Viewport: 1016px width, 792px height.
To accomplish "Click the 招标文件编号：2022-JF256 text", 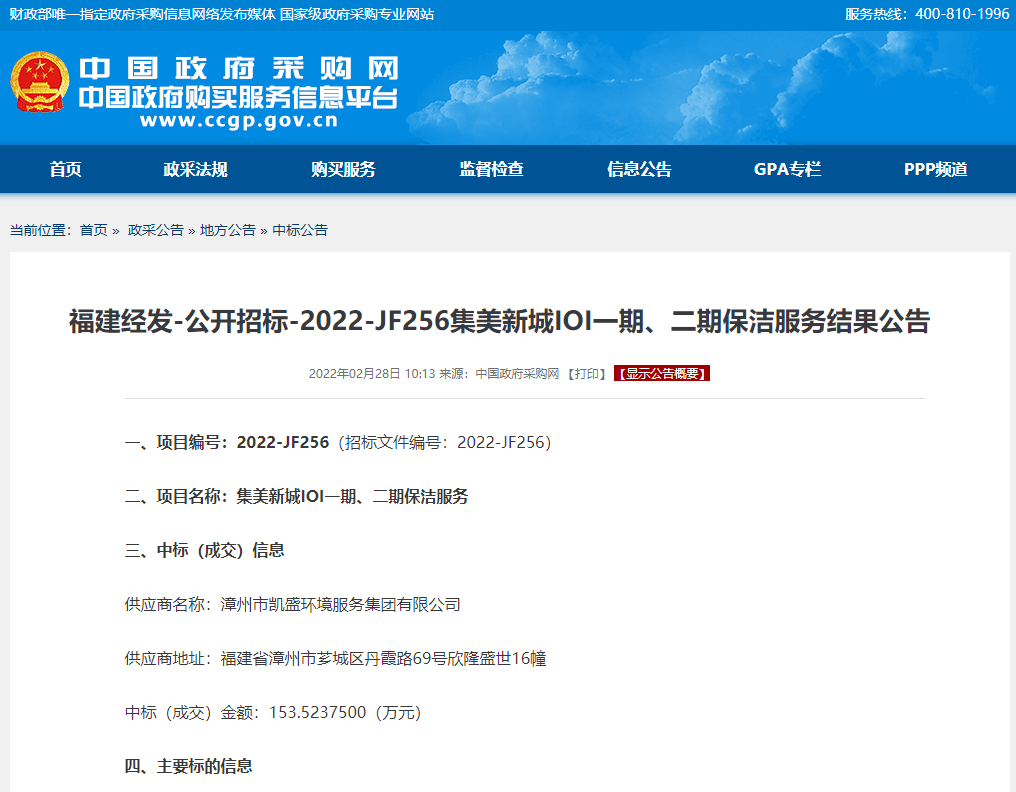I will (444, 442).
